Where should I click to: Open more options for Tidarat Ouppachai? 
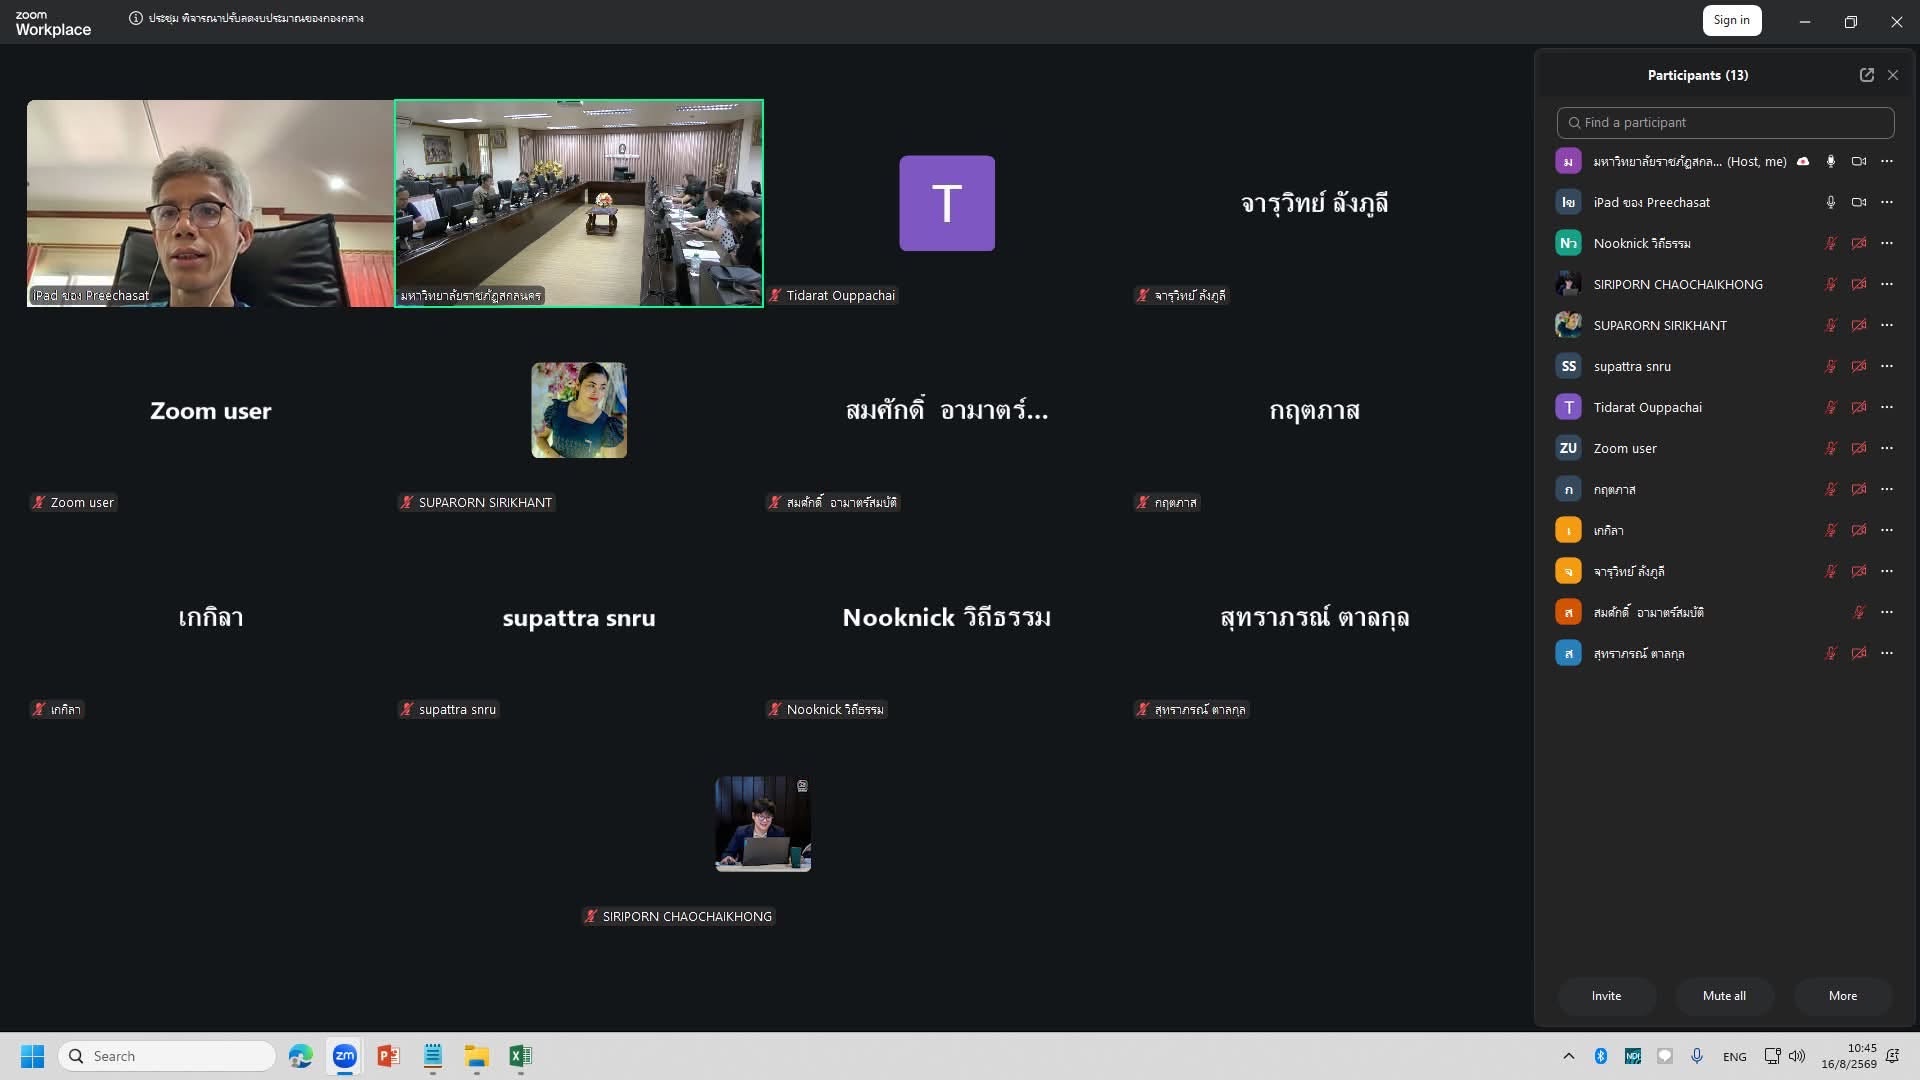click(x=1887, y=407)
